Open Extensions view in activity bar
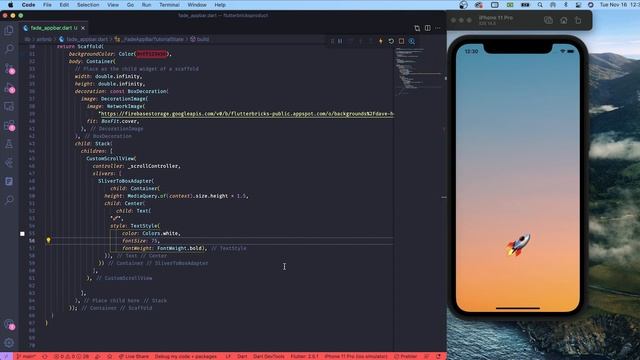640x360 pixels. 9,125
